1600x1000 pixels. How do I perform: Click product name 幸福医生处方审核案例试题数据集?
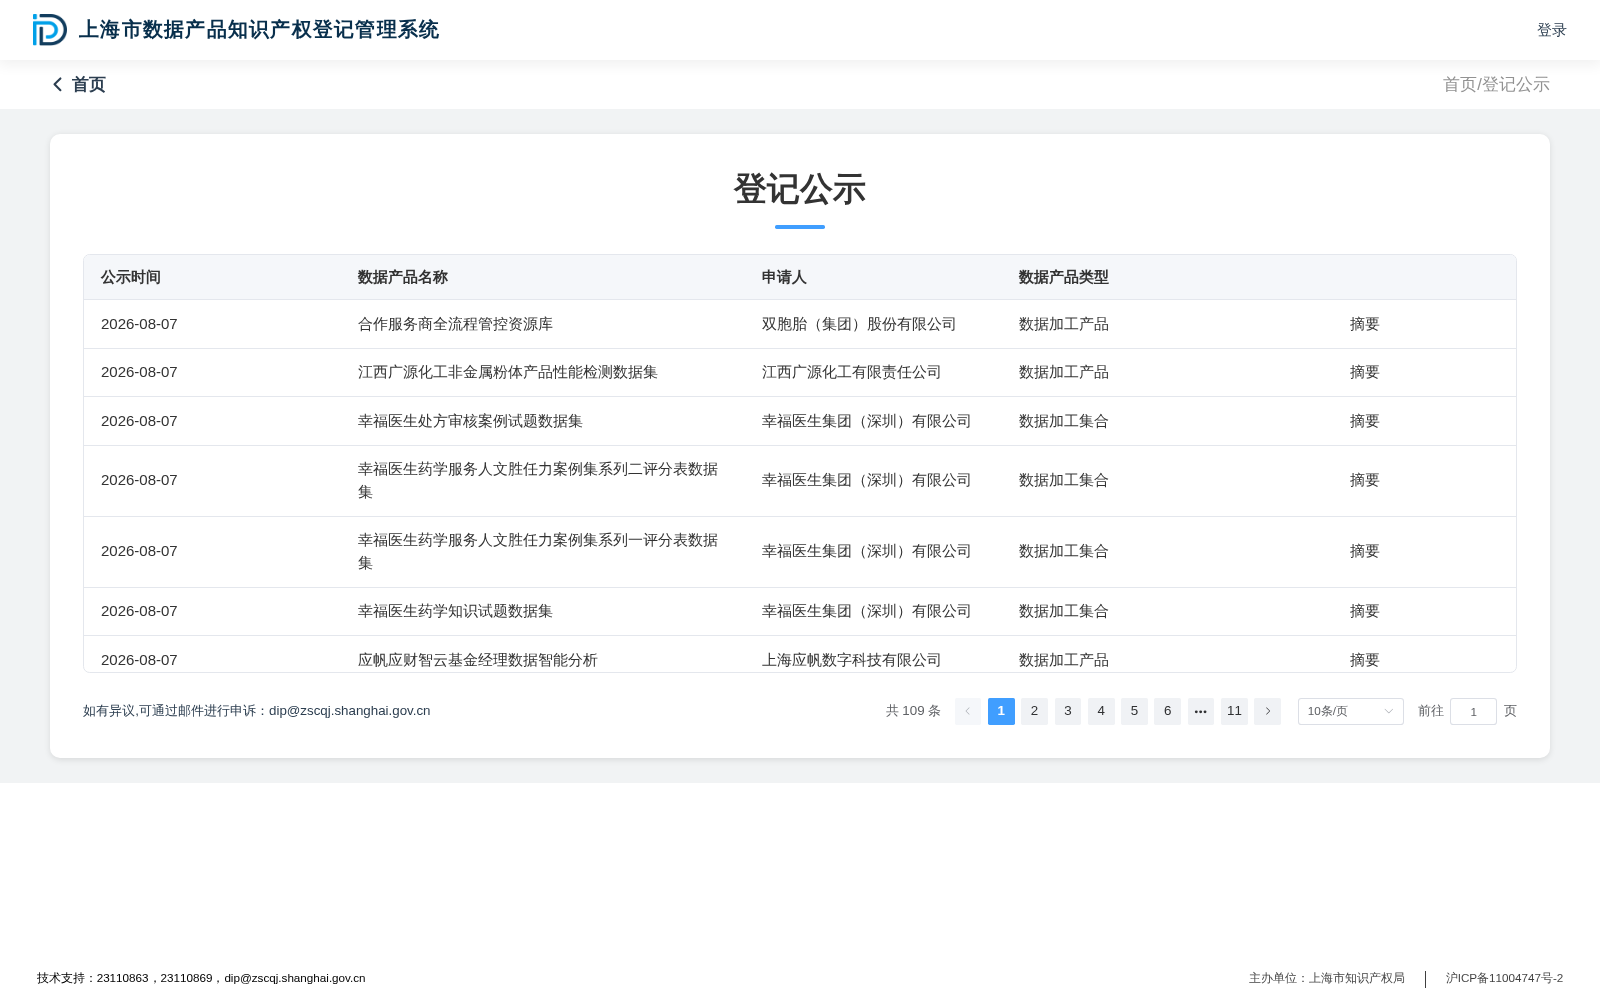470,421
